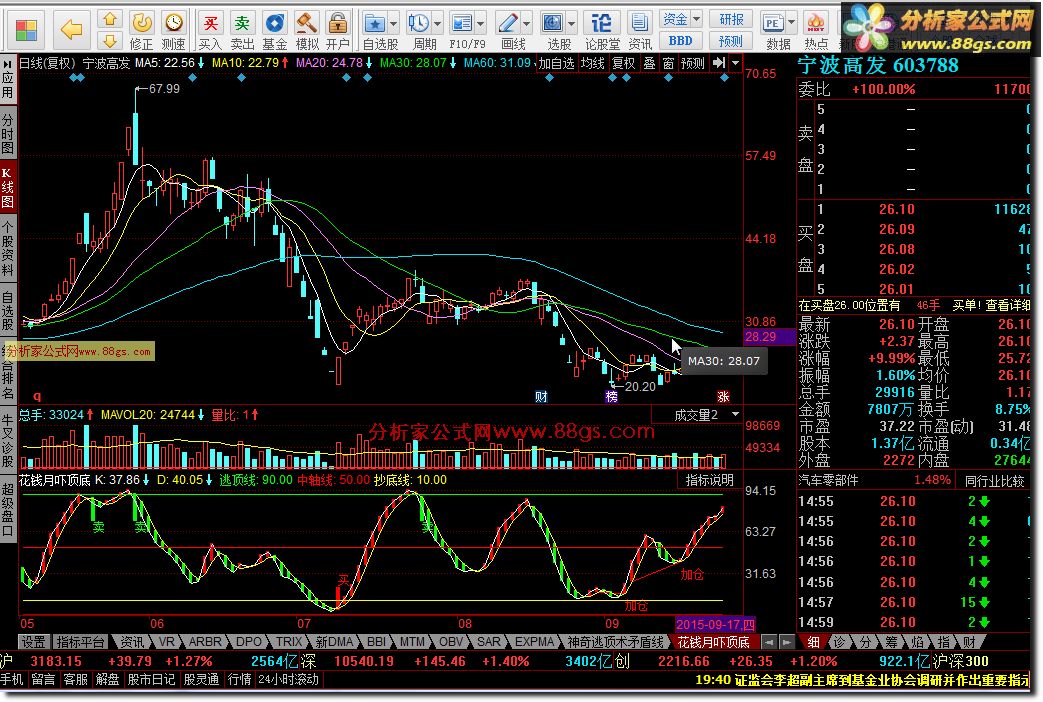Viewport: 1043px width, 702px height.
Task: Toggle 预测 on the chart bar
Action: (692, 63)
